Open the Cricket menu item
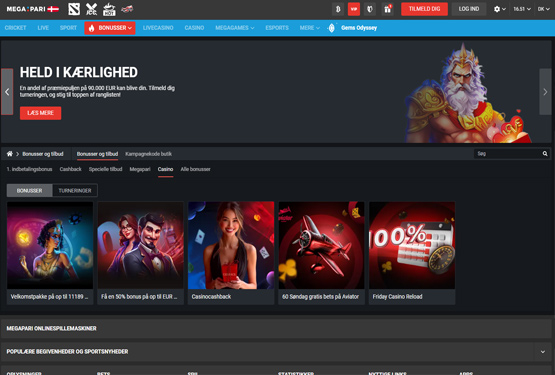555x375 pixels. click(16, 28)
